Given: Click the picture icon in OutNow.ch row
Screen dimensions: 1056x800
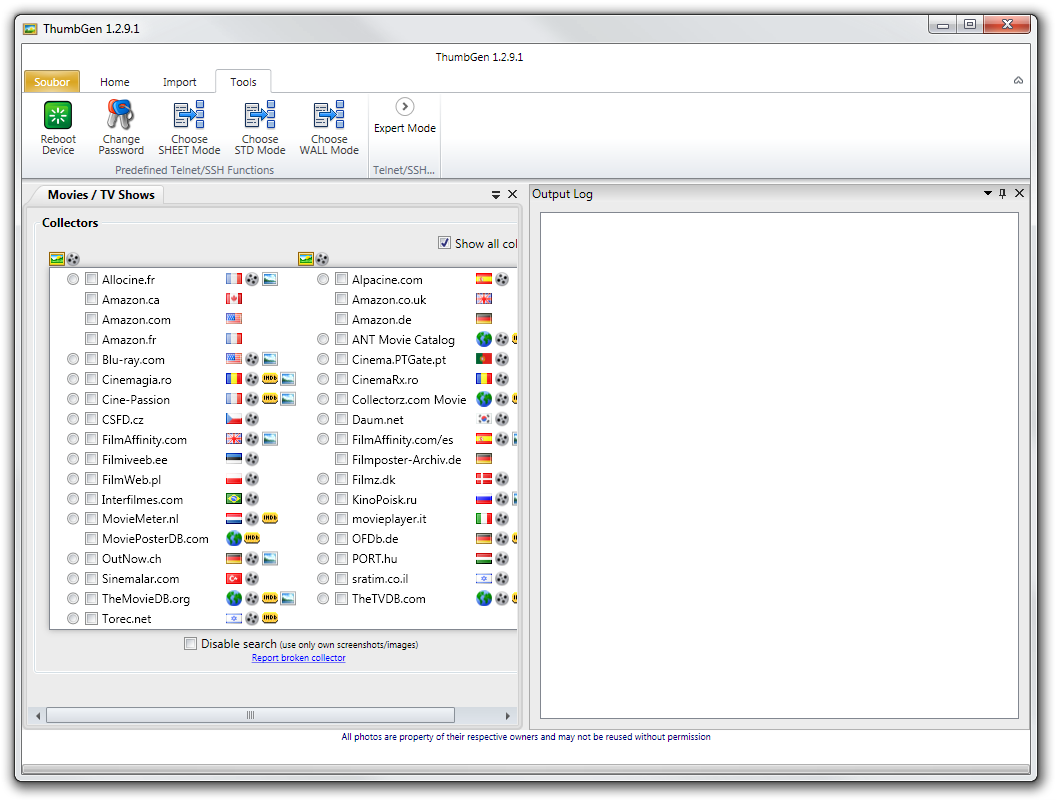Looking at the screenshot, I should coord(269,558).
